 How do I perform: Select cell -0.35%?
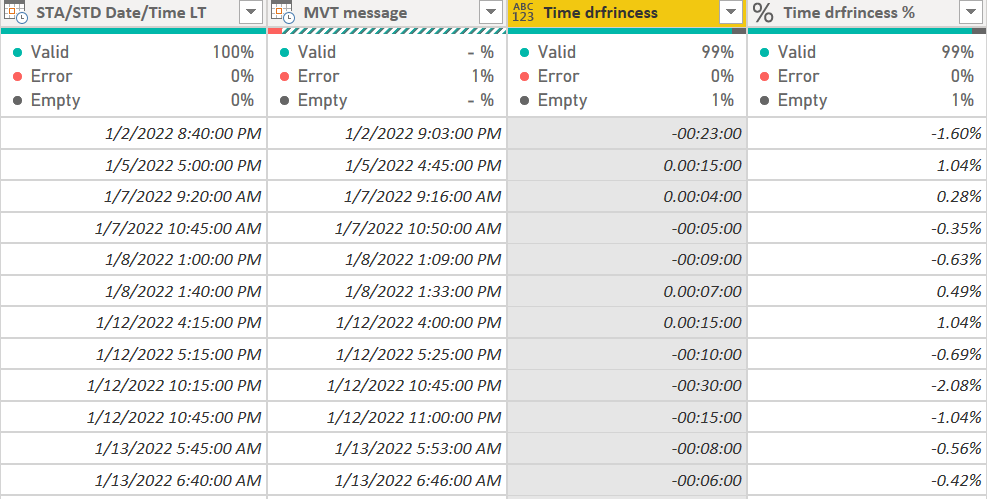[x=867, y=228]
